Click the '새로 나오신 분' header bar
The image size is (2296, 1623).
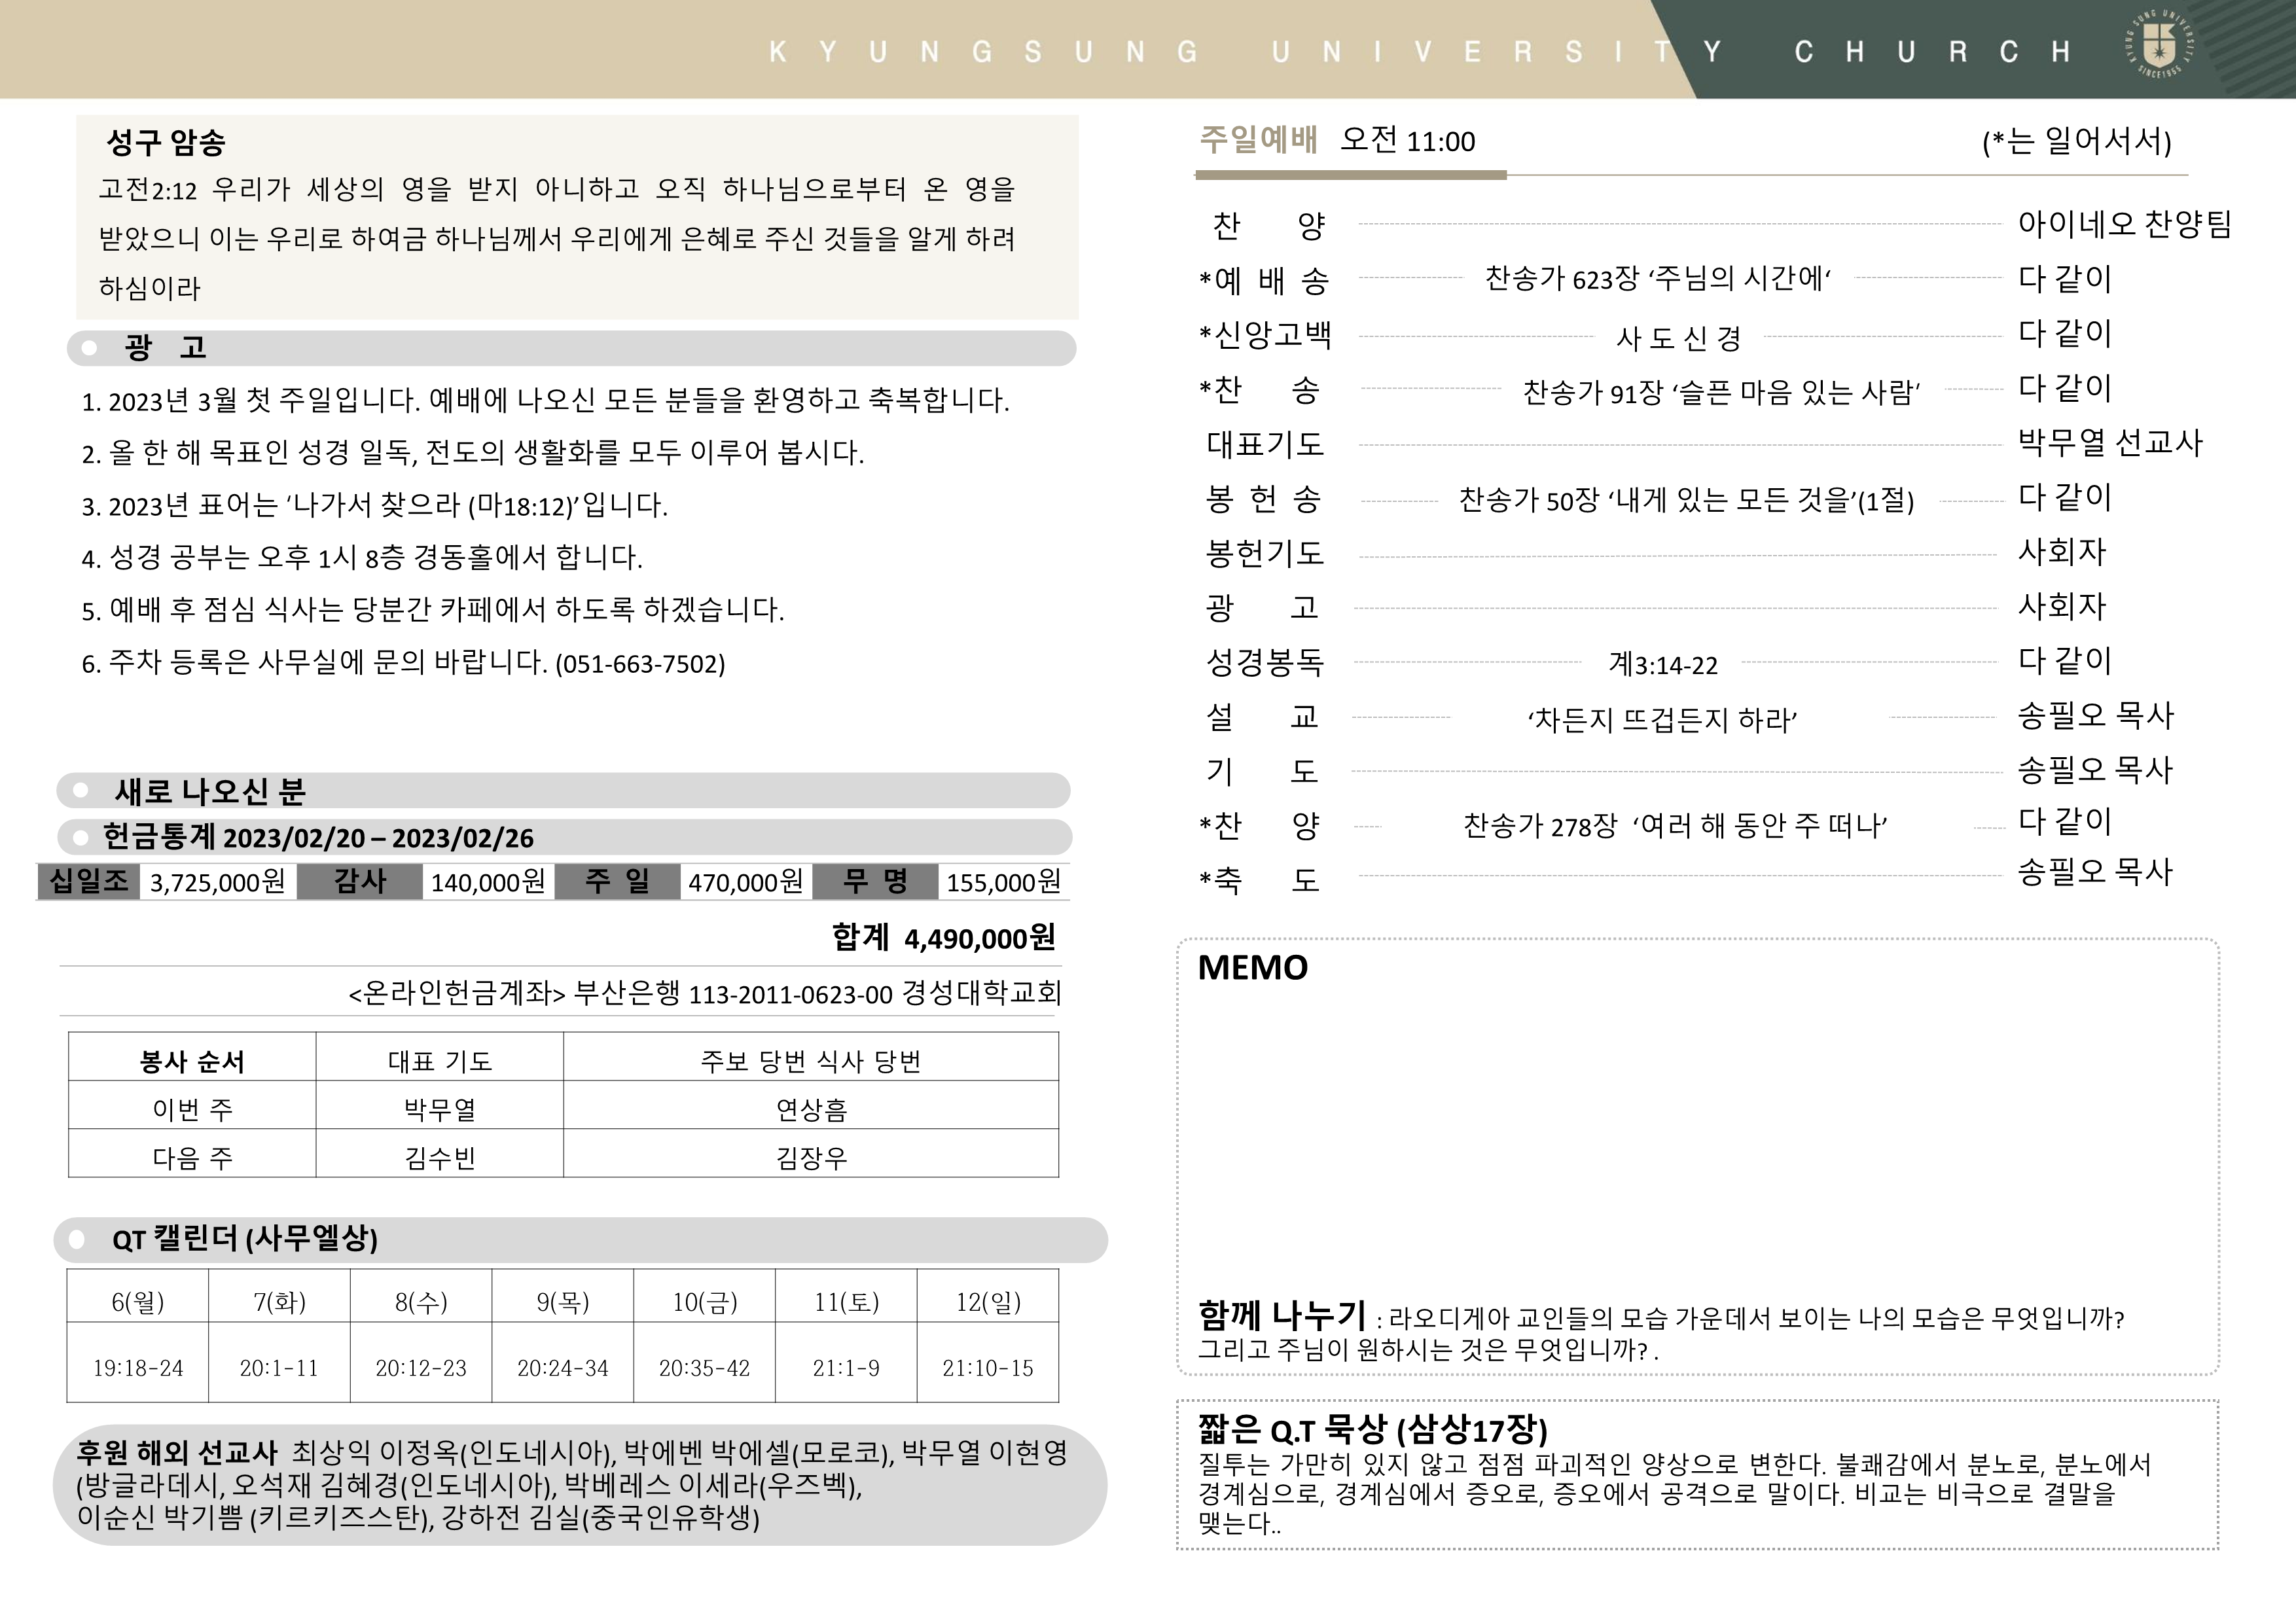(563, 791)
